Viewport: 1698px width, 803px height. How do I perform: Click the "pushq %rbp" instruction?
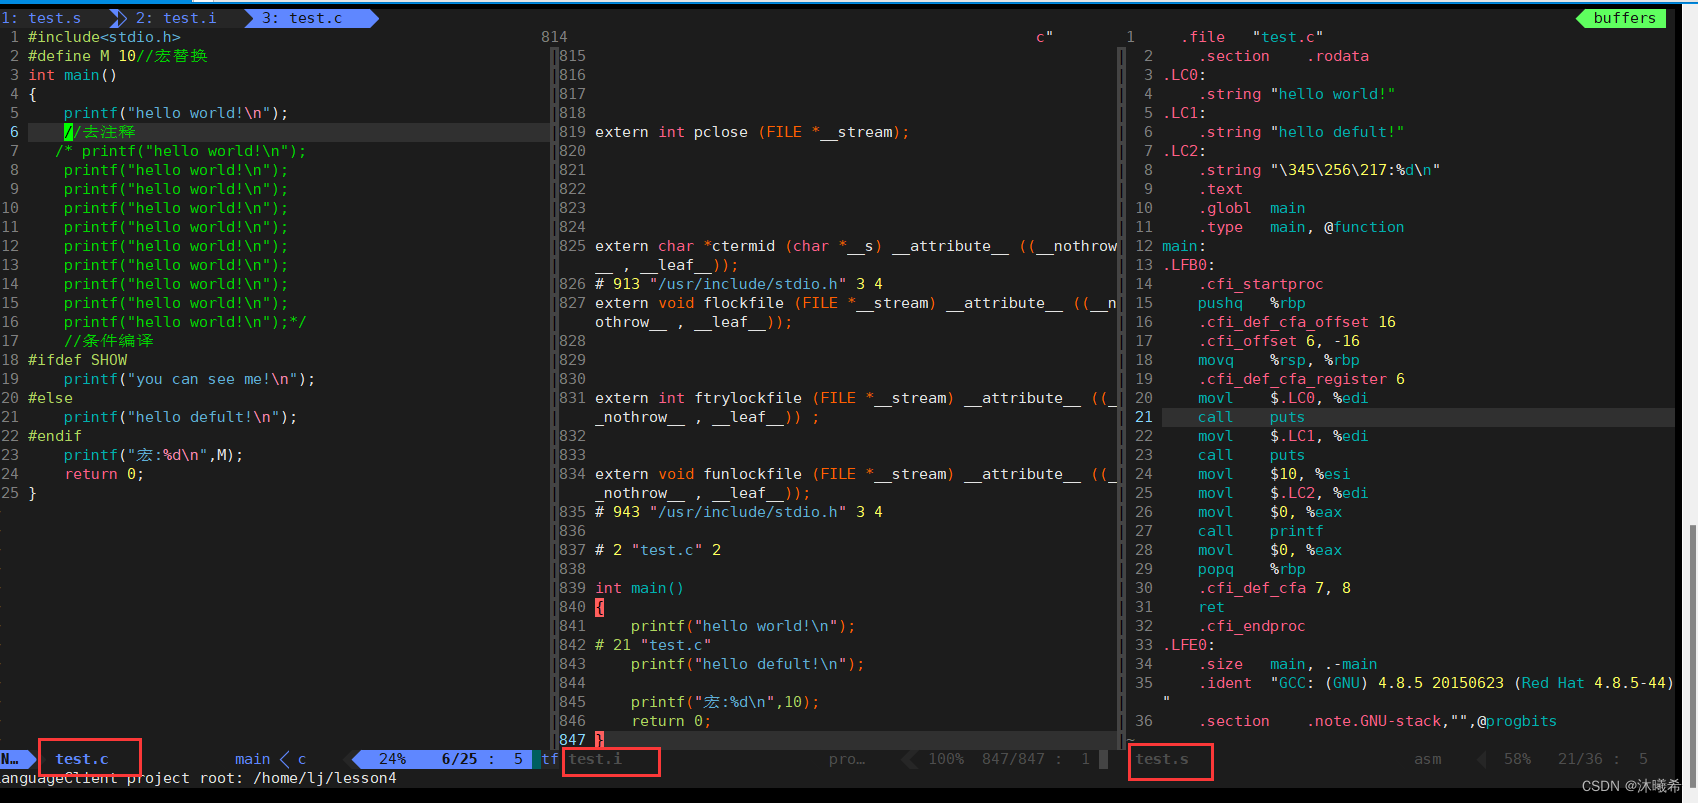coord(1252,303)
